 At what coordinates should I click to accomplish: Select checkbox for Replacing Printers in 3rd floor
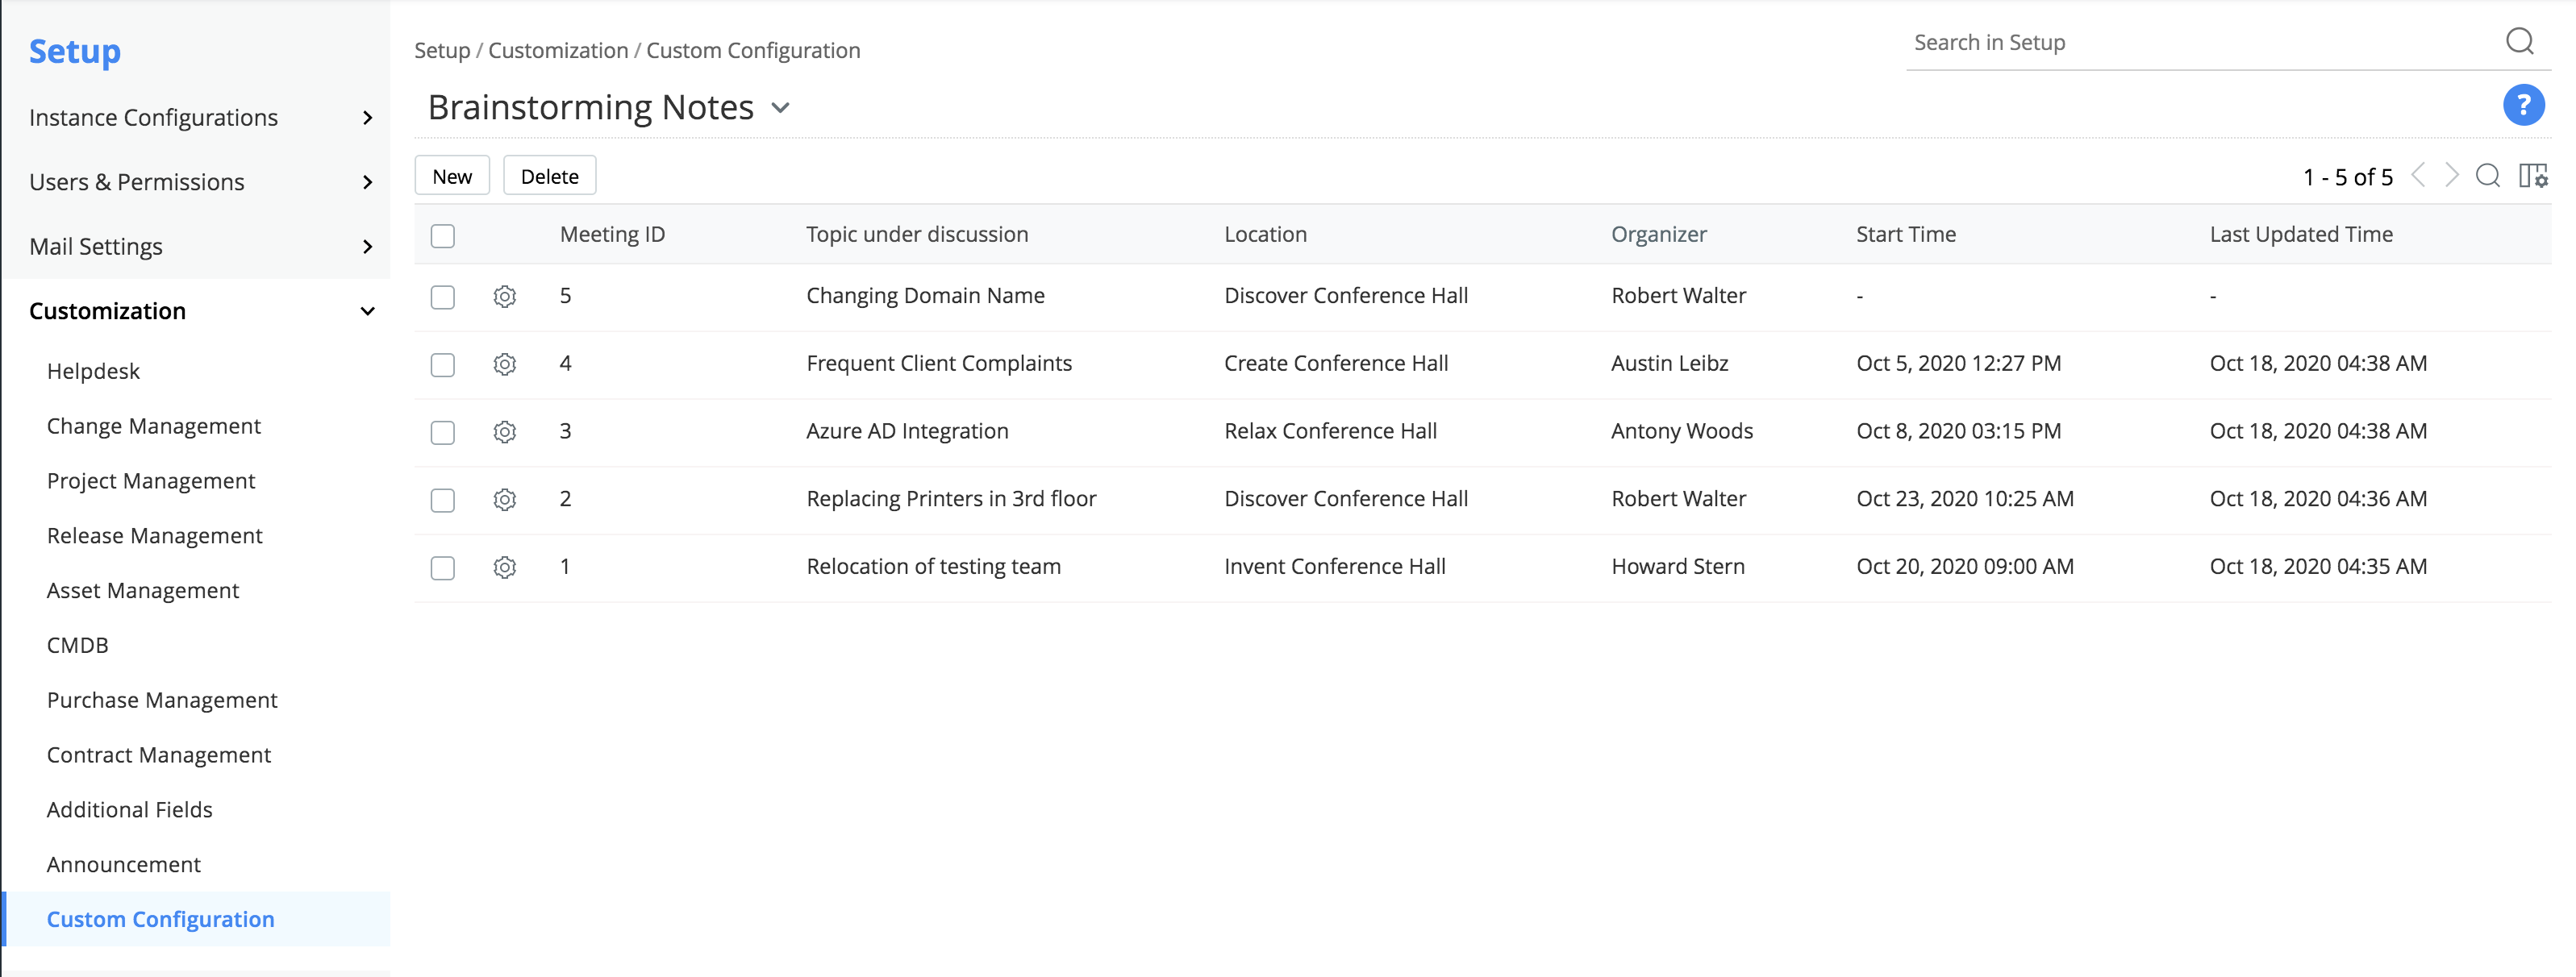(x=442, y=500)
